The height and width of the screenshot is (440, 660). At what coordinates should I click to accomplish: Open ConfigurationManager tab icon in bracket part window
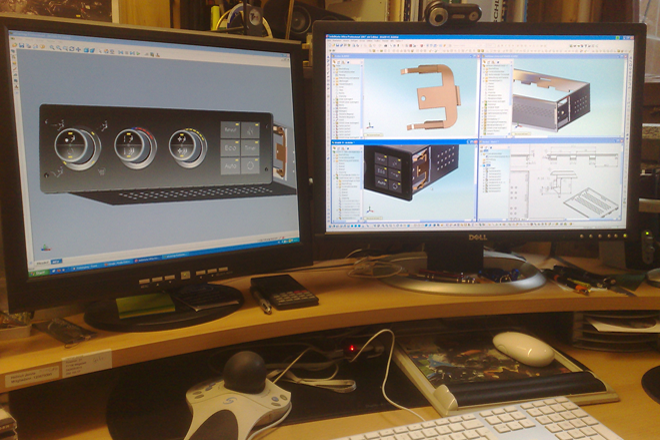point(343,62)
